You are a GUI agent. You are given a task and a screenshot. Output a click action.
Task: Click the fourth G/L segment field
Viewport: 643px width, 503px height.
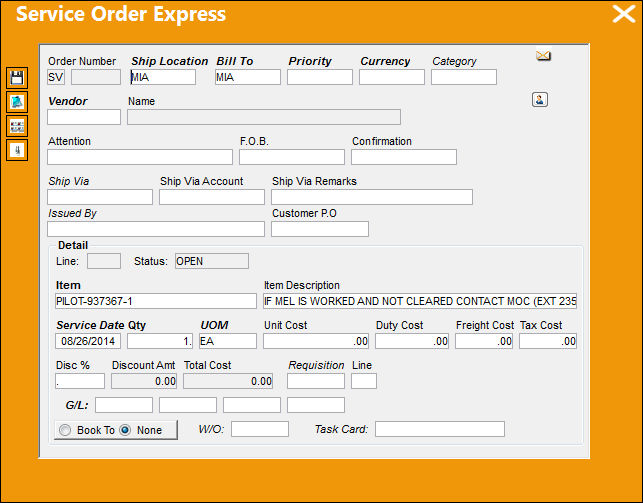click(316, 405)
